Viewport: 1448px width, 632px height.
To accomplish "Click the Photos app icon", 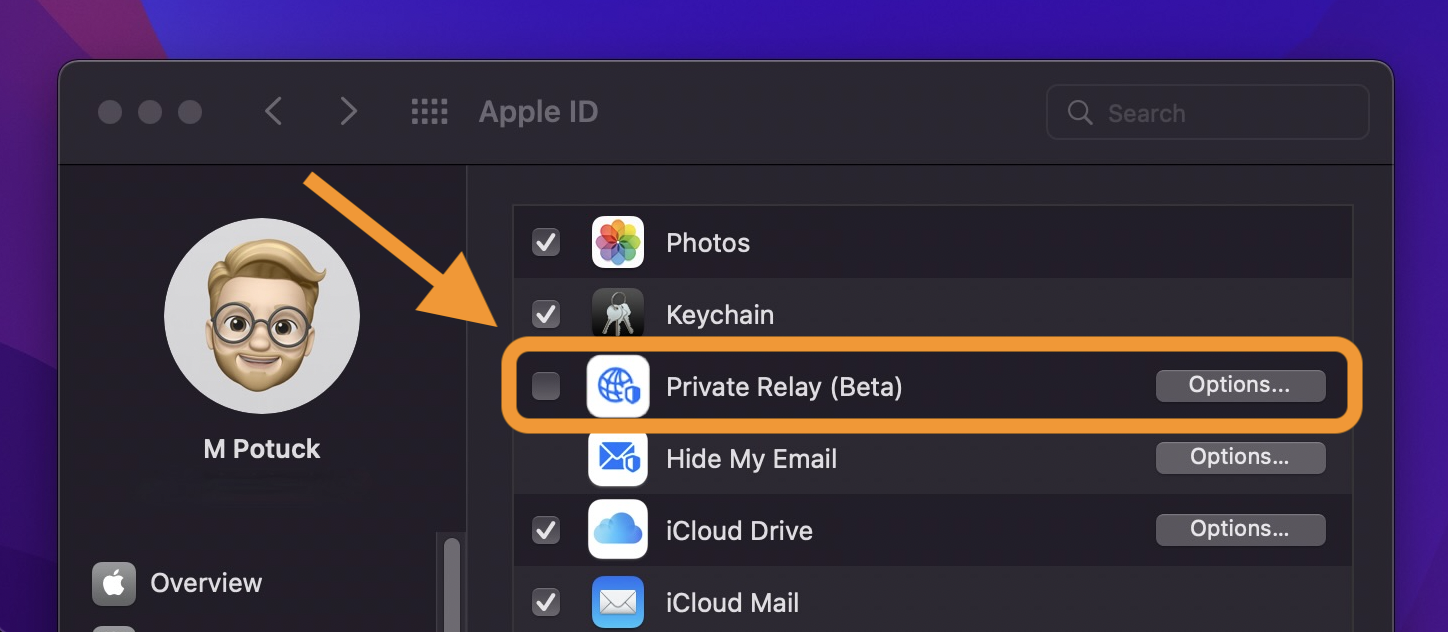I will tap(617, 242).
